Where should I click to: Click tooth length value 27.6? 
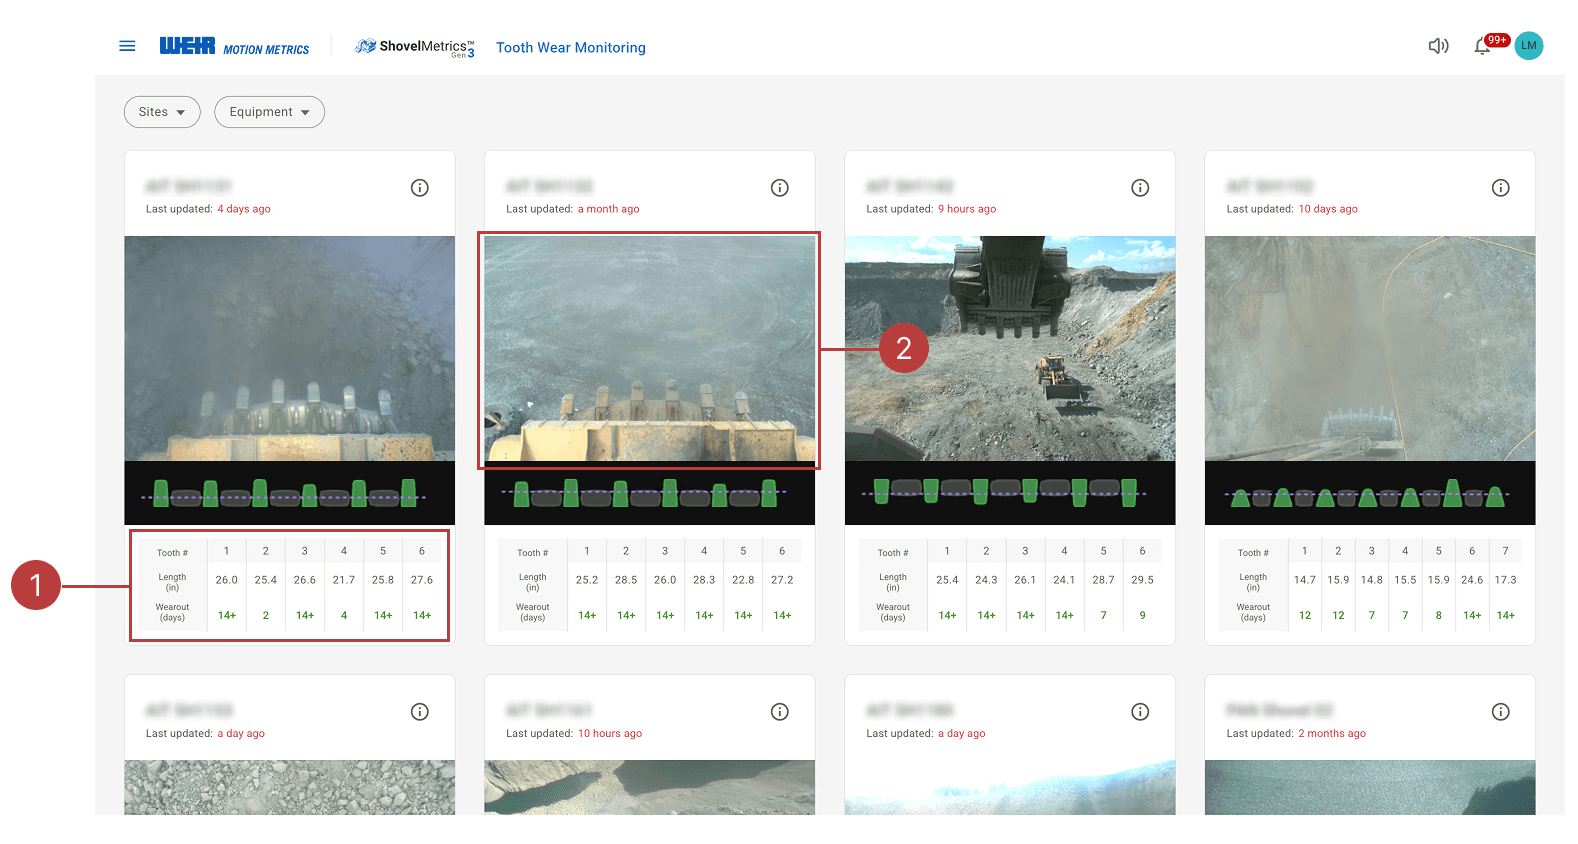tap(422, 580)
